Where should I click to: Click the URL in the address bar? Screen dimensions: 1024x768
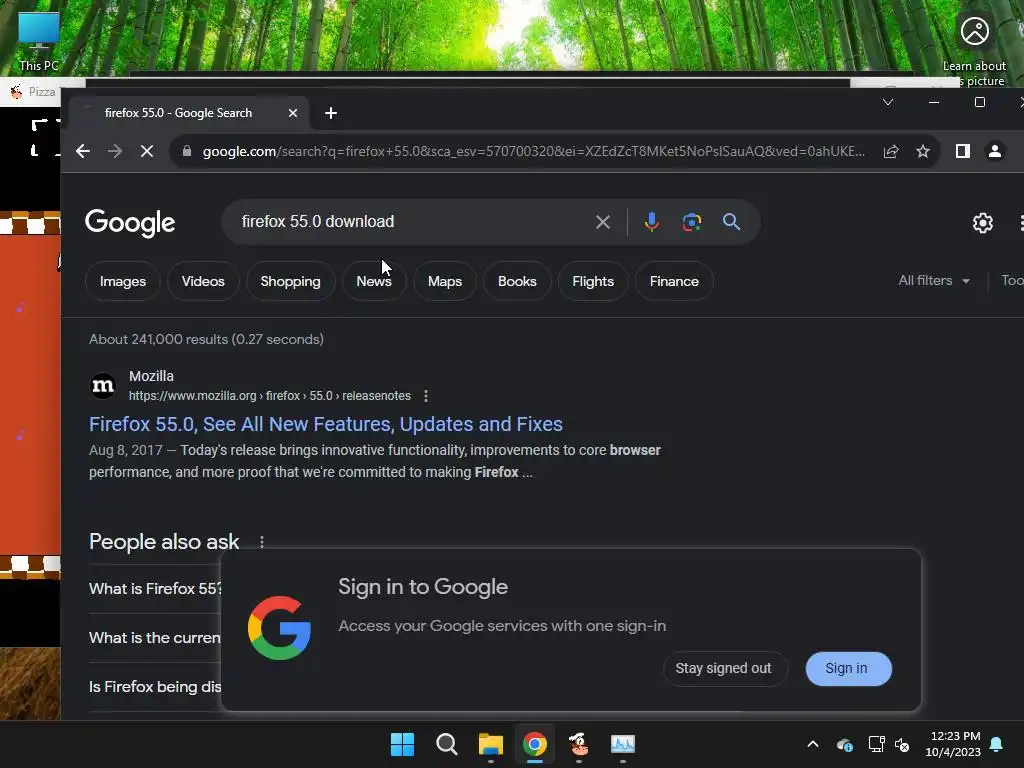coord(534,152)
